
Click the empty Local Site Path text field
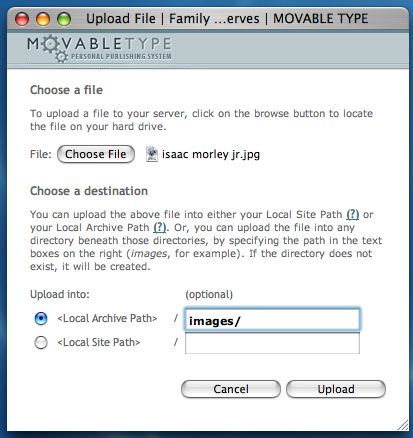point(272,343)
